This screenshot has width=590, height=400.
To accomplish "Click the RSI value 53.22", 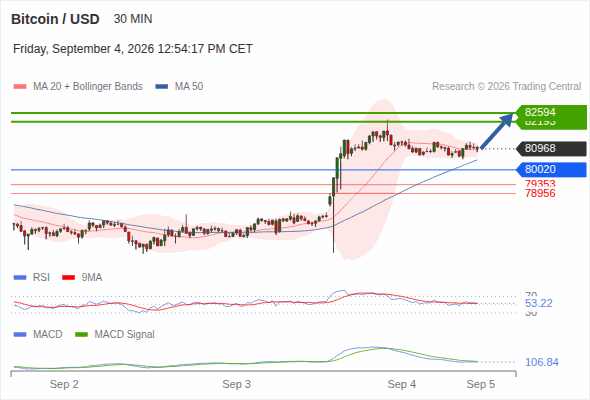I will pyautogui.click(x=538, y=303).
